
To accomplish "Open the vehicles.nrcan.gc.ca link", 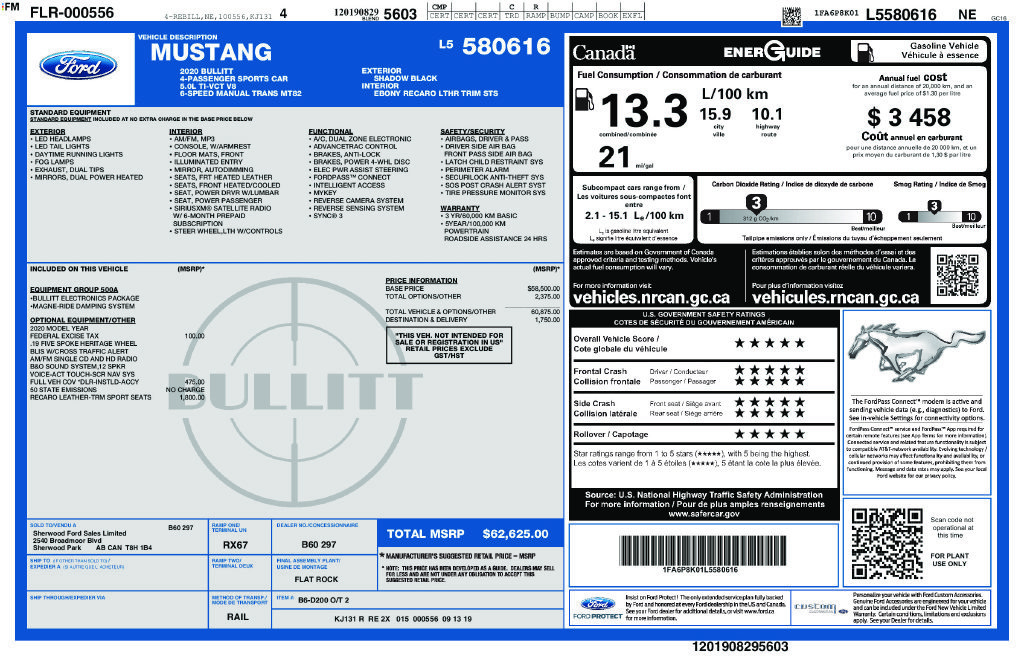I will pos(650,298).
